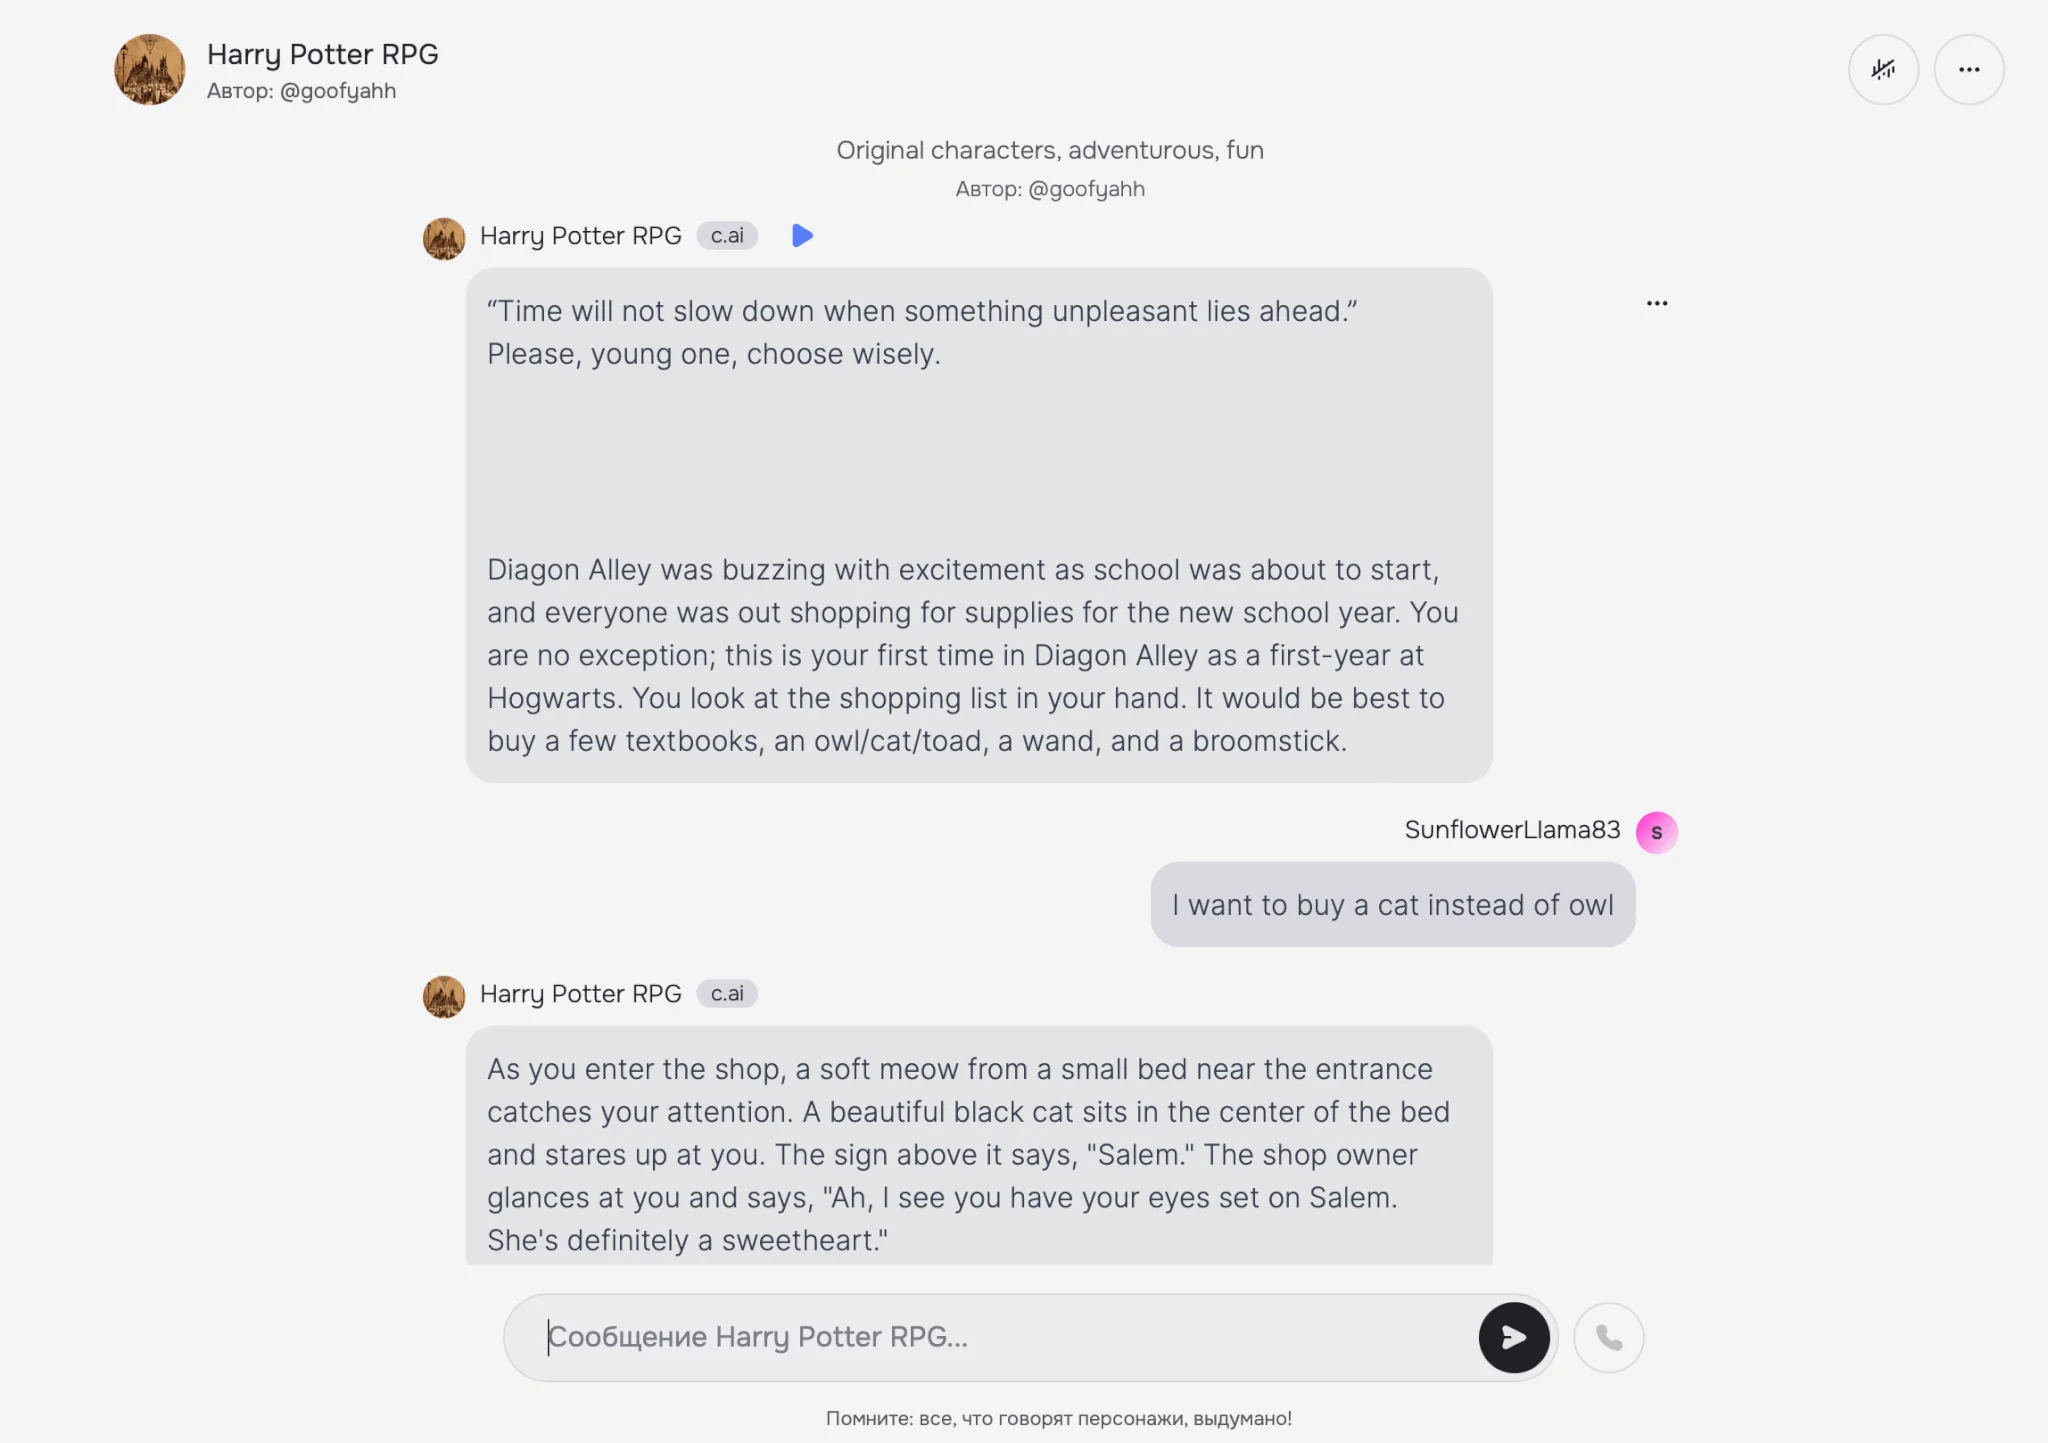Open @goofyahh link below character description
2048x1443 pixels.
(1086, 189)
